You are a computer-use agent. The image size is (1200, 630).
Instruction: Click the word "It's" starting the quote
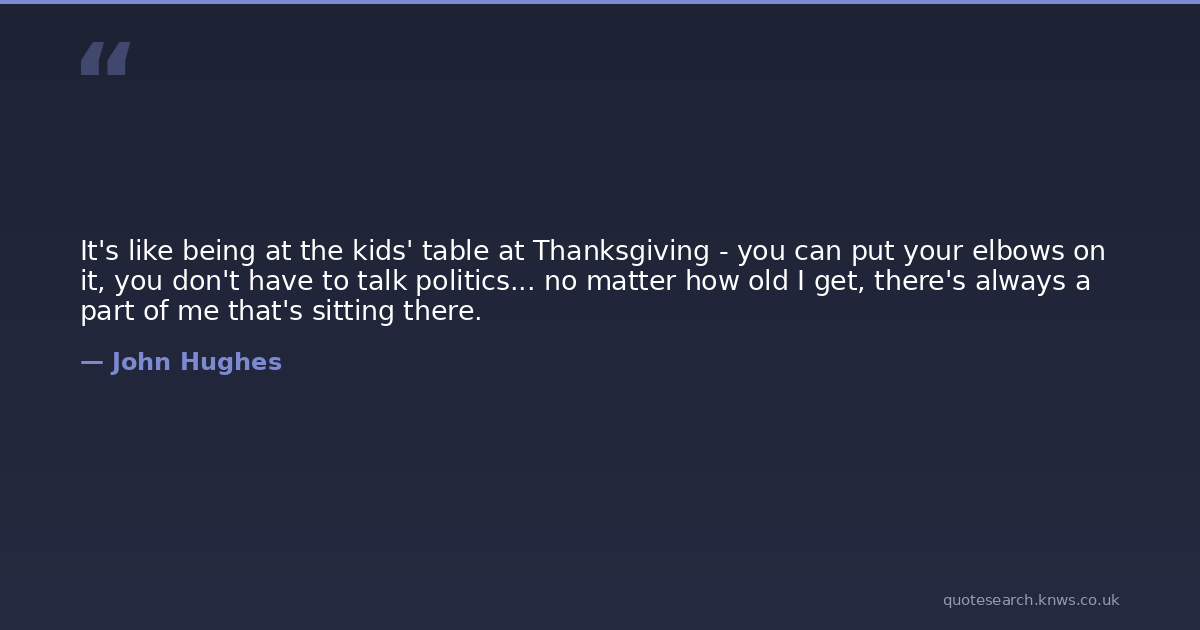point(100,251)
